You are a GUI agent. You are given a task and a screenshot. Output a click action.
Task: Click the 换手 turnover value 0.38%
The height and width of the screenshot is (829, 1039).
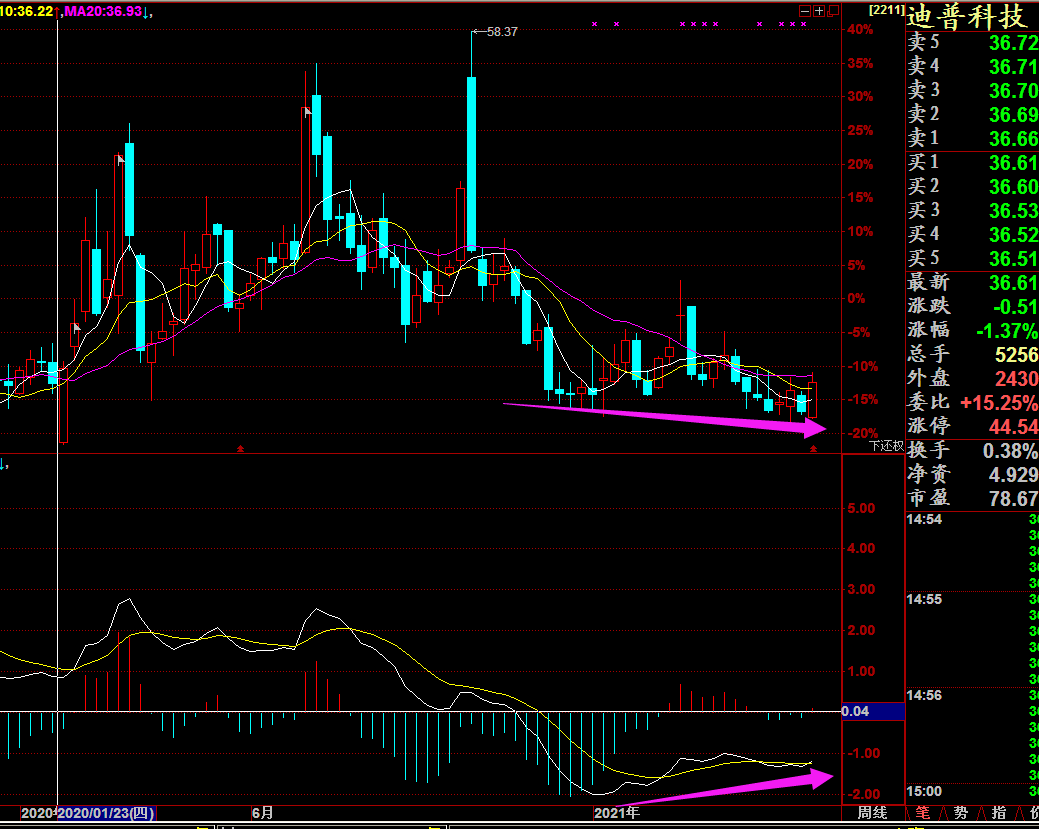(1011, 451)
